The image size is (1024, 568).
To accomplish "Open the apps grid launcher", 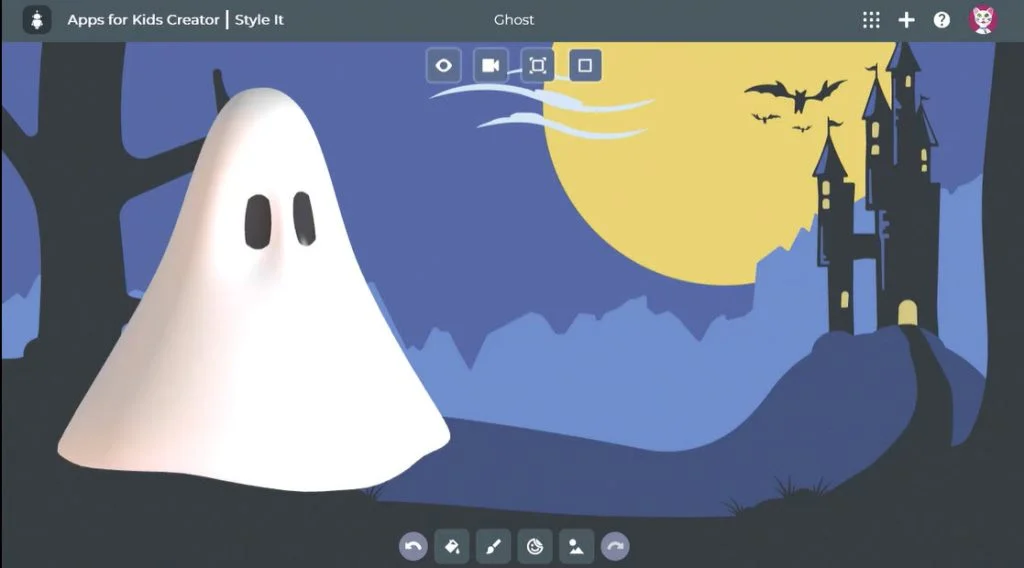I will click(x=871, y=20).
